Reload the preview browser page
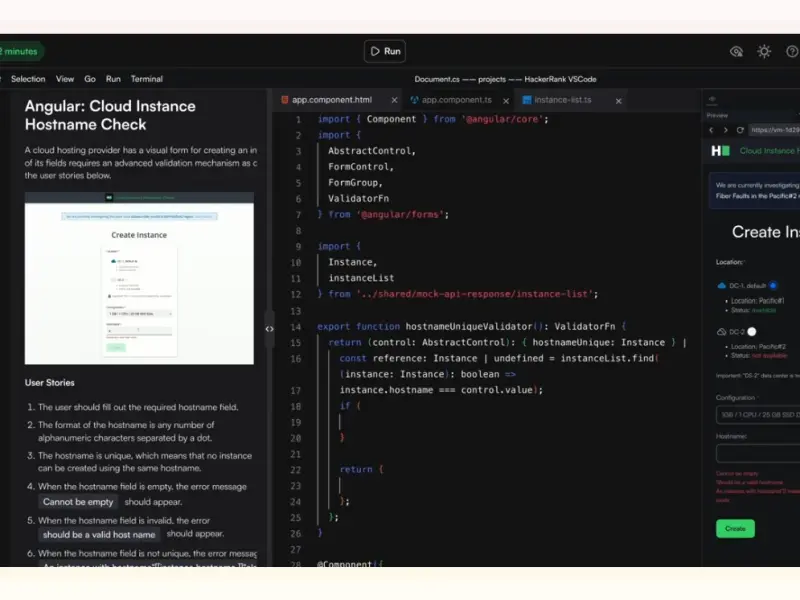 click(x=740, y=130)
